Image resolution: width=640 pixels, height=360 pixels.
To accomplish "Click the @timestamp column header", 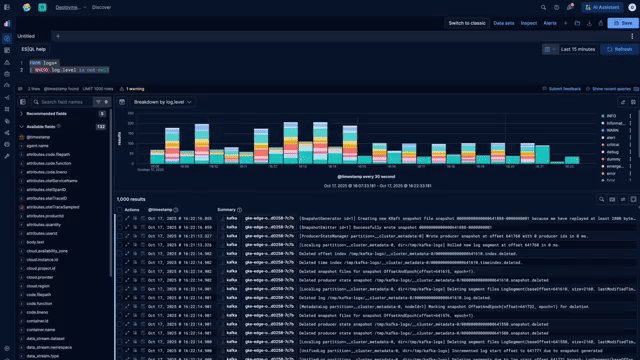I will (160, 210).
